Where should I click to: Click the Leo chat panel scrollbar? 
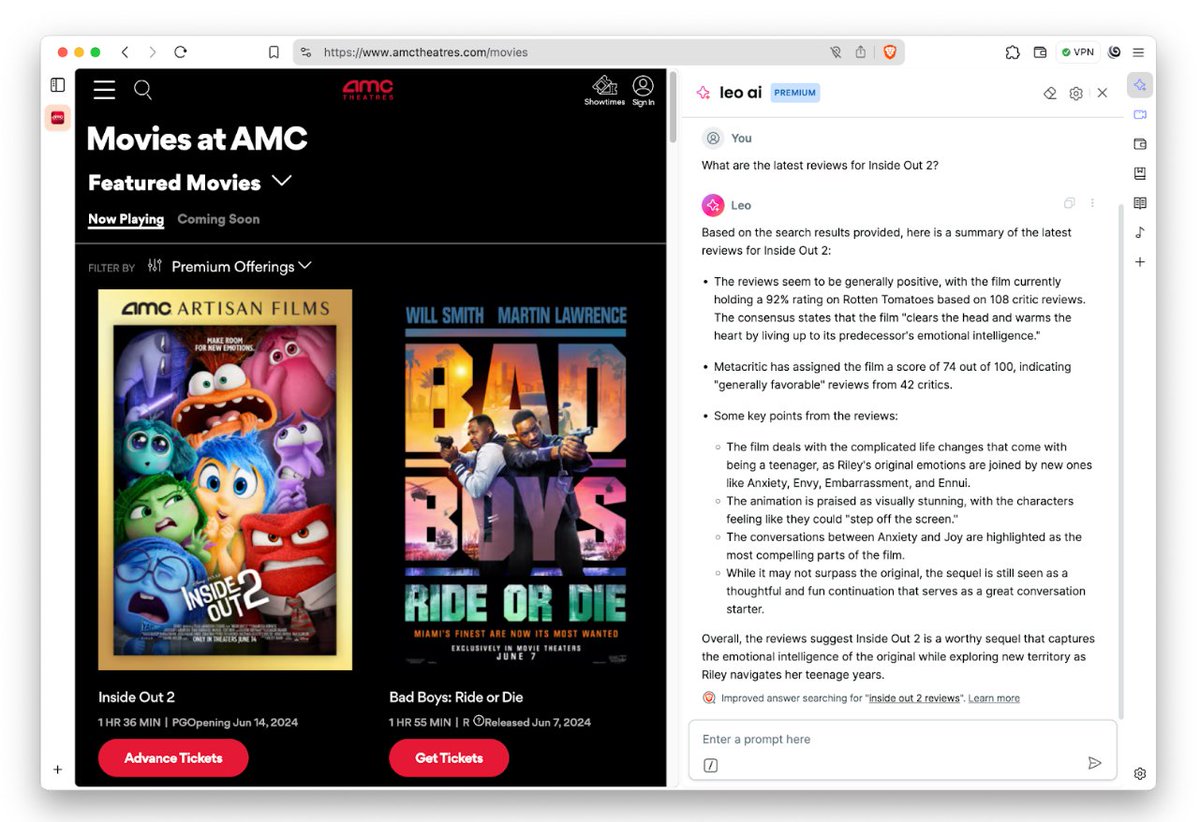point(1120,460)
